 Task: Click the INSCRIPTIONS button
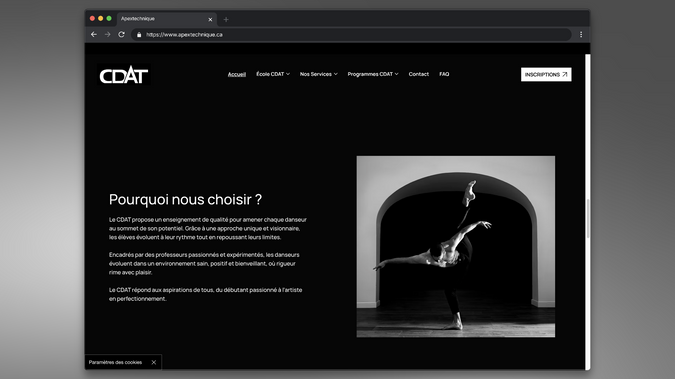tap(546, 75)
